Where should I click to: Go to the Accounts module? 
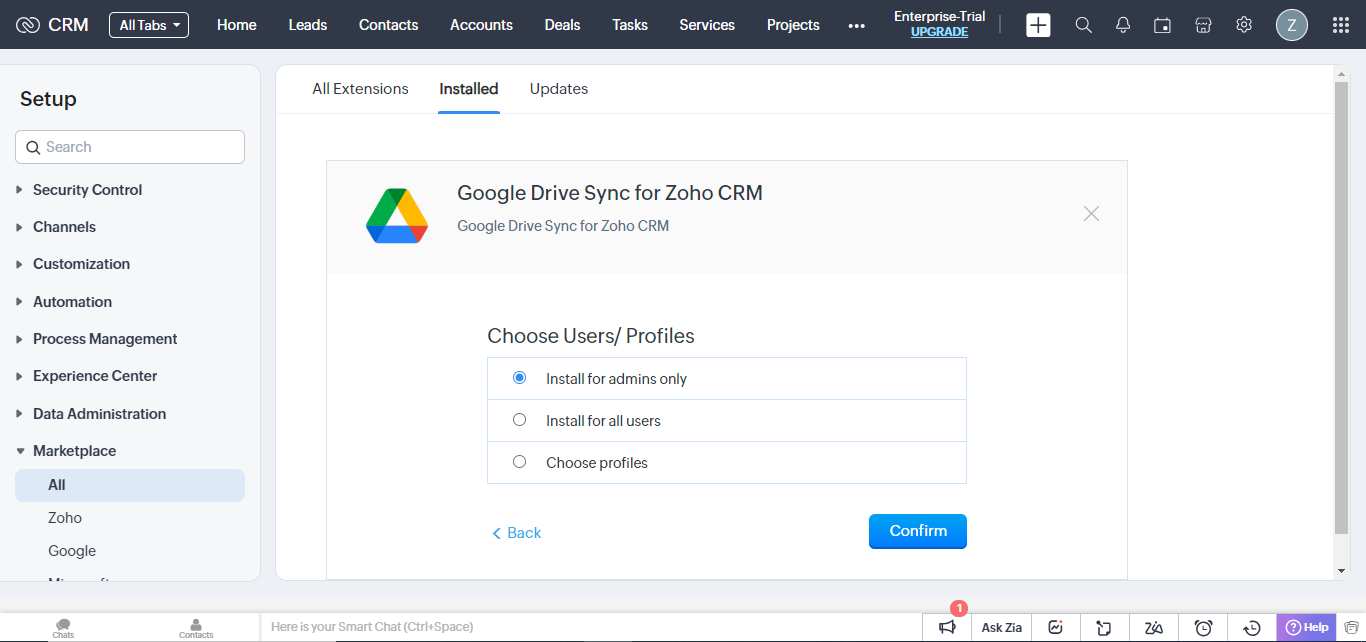click(481, 25)
